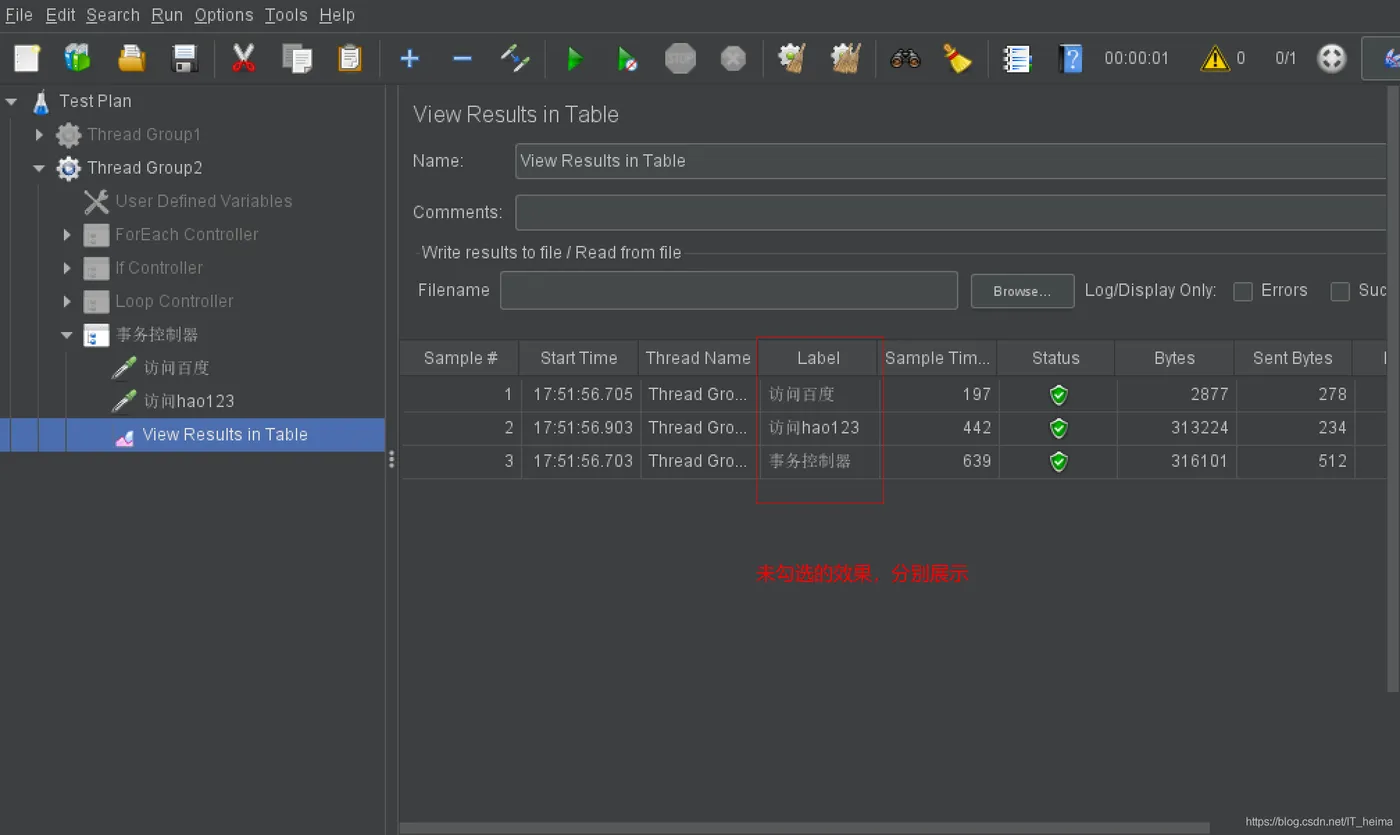1400x835 pixels.
Task: Open Help with question mark icon
Action: tap(1071, 58)
